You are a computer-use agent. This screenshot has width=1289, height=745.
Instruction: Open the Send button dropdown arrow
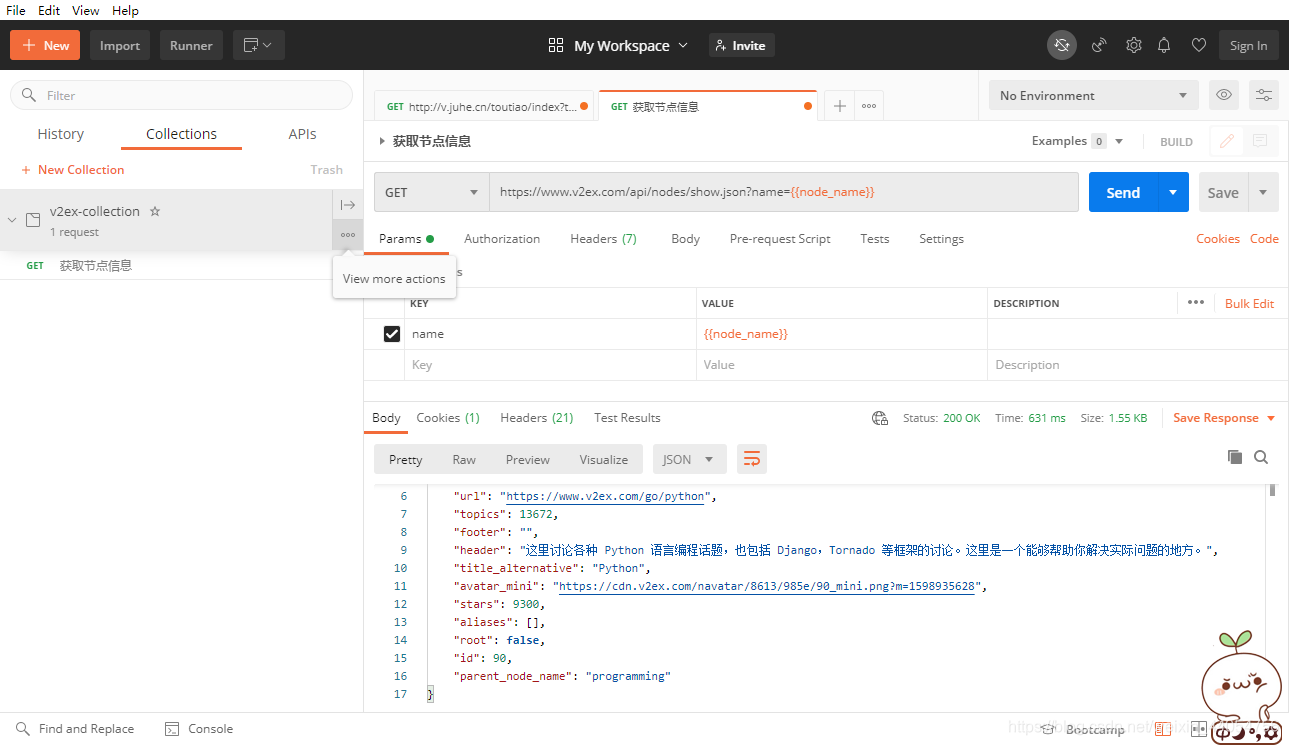(1173, 192)
